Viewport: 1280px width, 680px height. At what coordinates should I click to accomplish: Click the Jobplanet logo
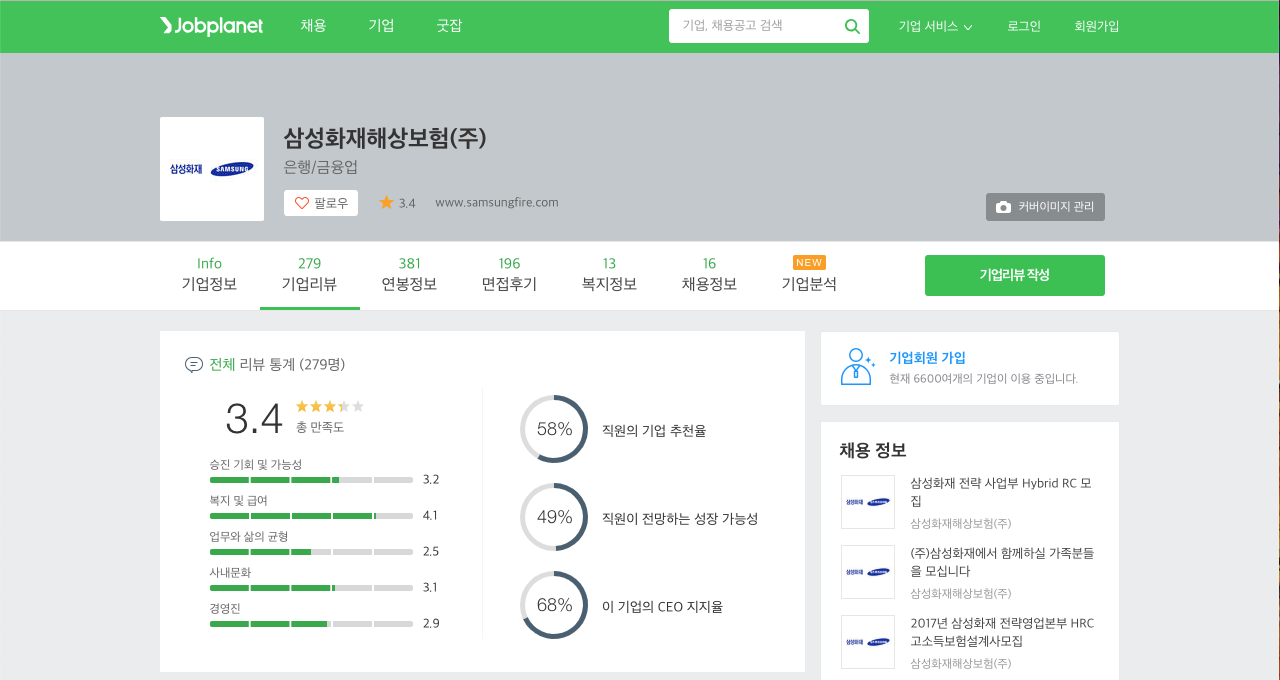click(211, 26)
